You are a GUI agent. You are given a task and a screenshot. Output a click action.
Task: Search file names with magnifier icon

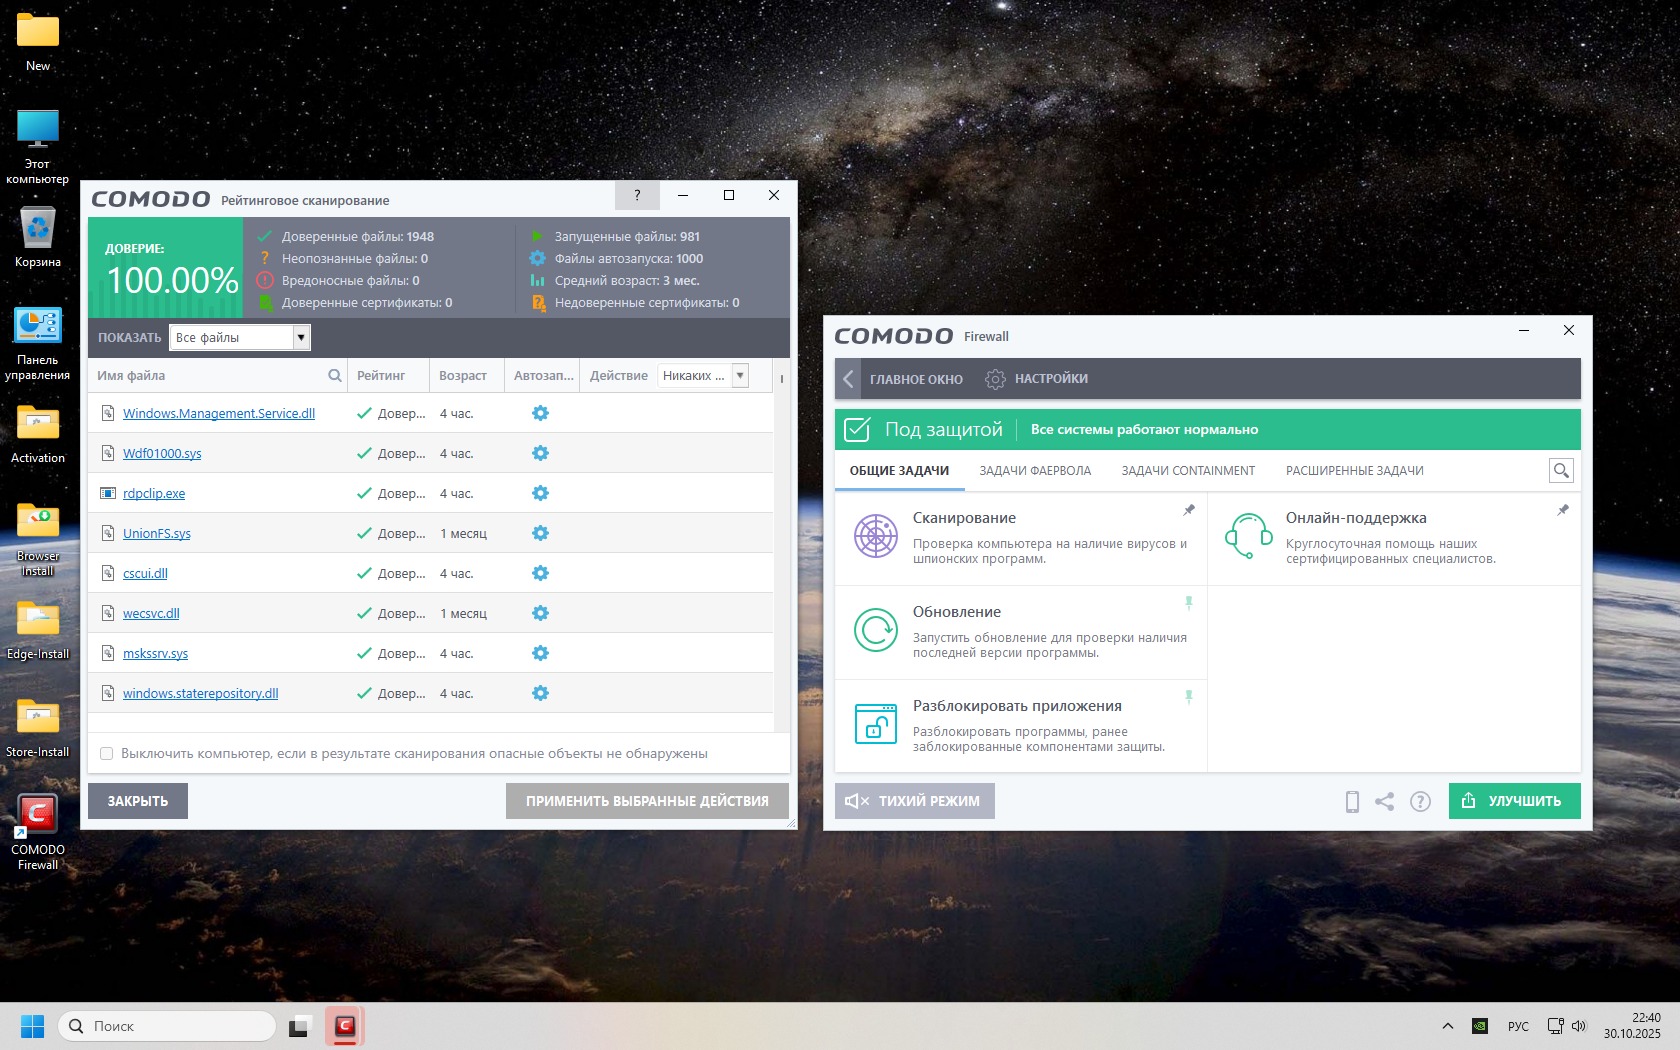coord(335,376)
